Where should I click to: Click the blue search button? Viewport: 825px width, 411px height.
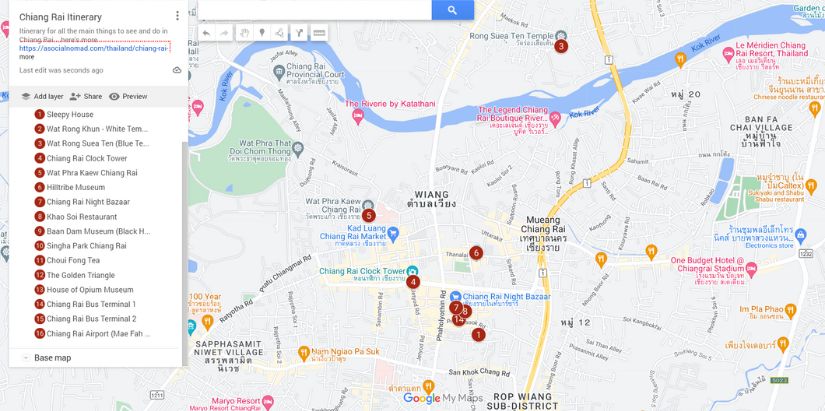click(x=452, y=10)
